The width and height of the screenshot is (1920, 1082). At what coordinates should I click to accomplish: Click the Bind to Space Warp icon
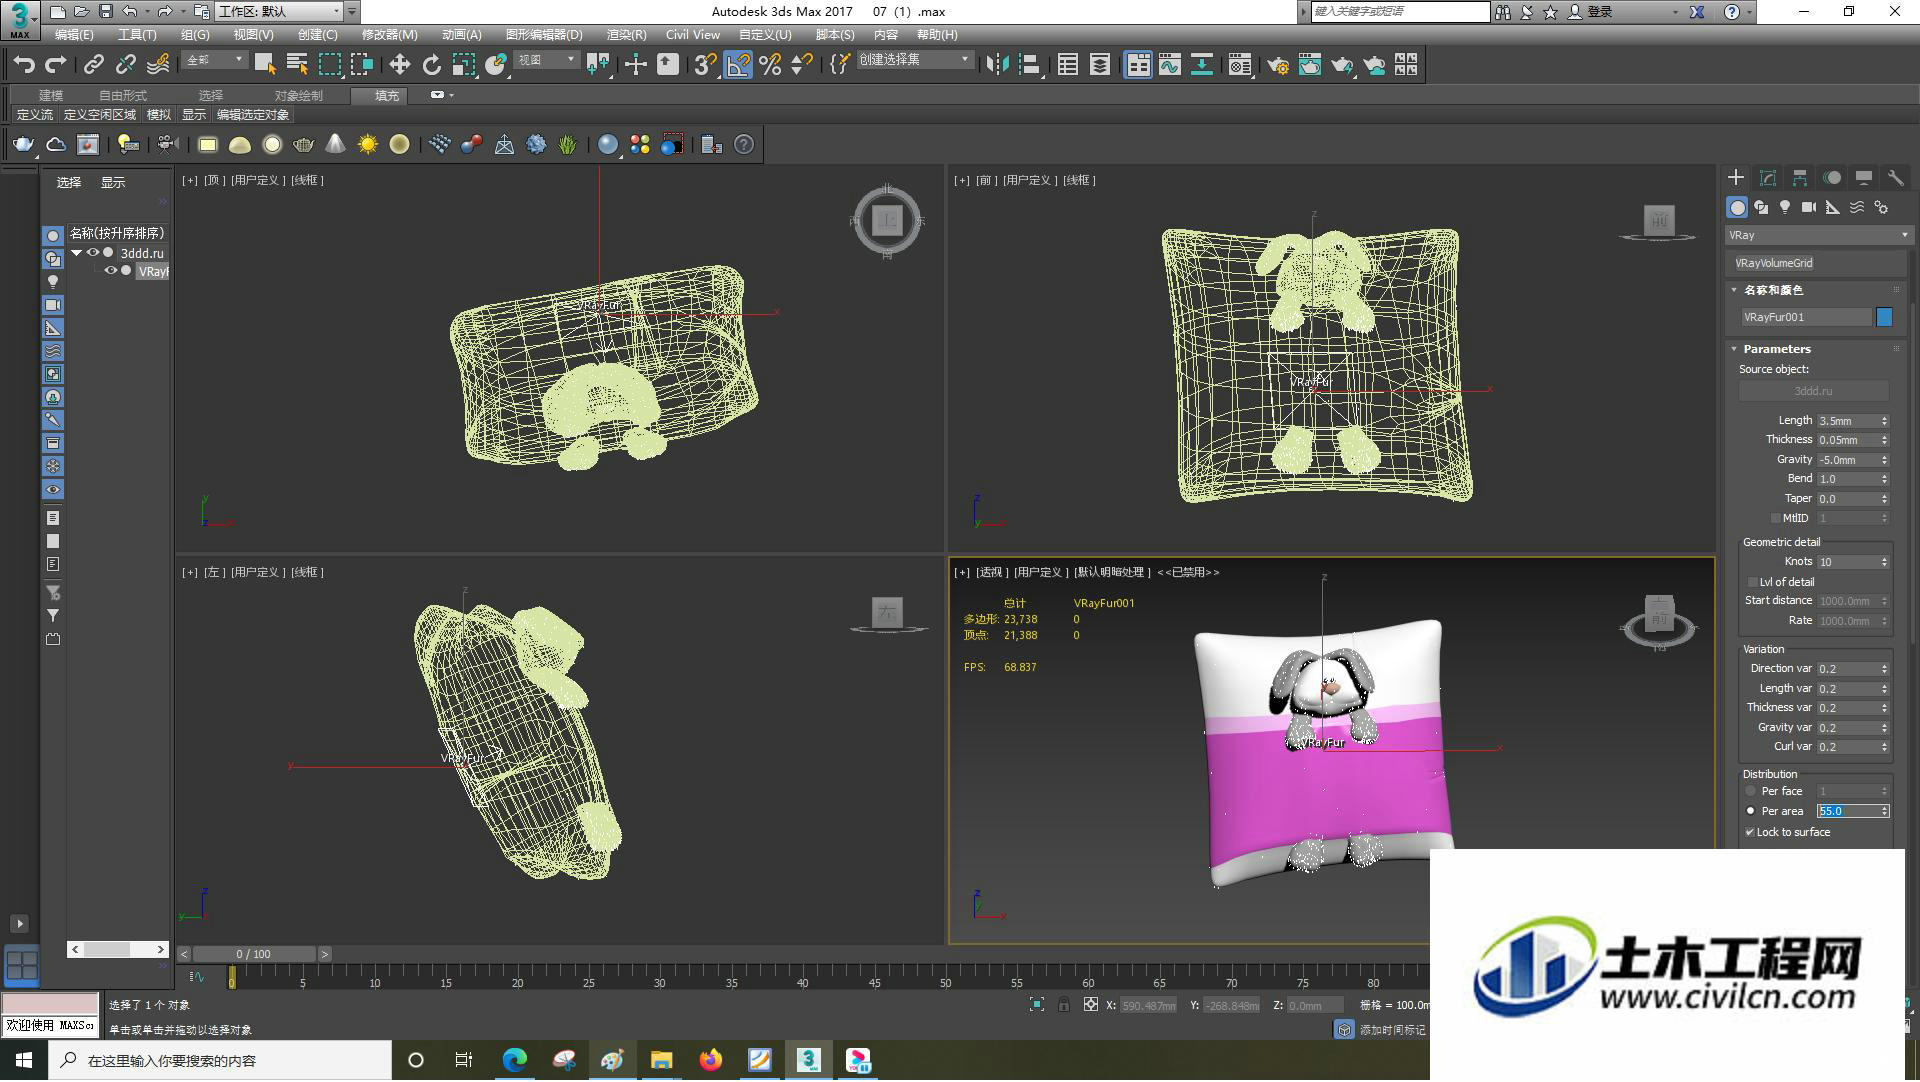point(158,65)
